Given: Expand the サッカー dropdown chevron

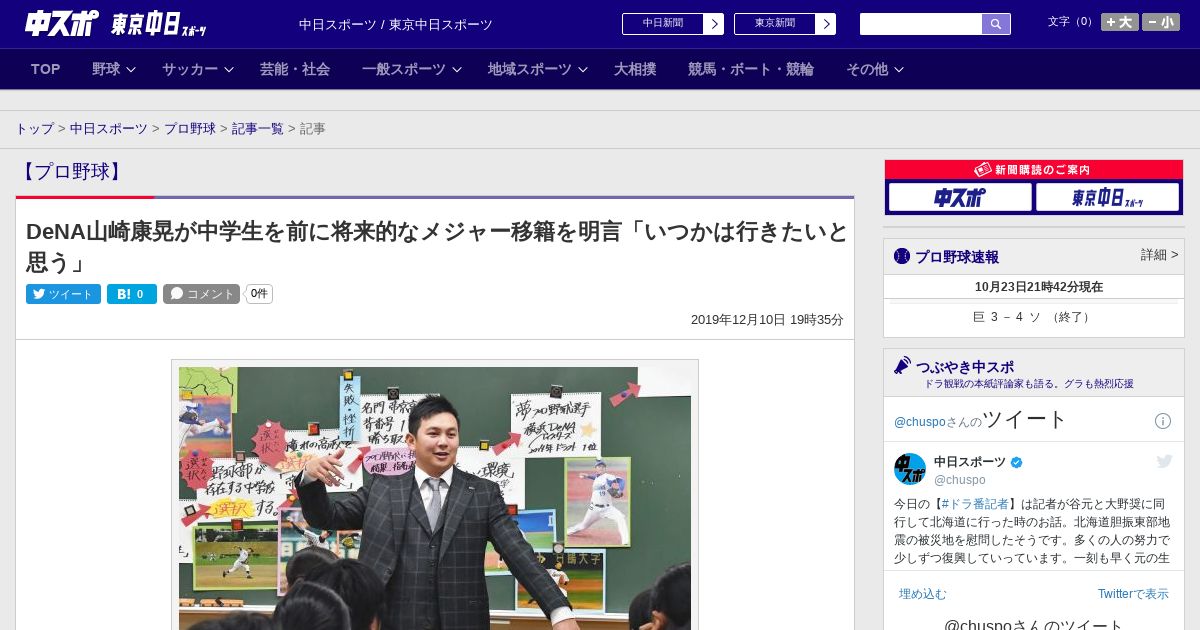Looking at the screenshot, I should tap(229, 69).
